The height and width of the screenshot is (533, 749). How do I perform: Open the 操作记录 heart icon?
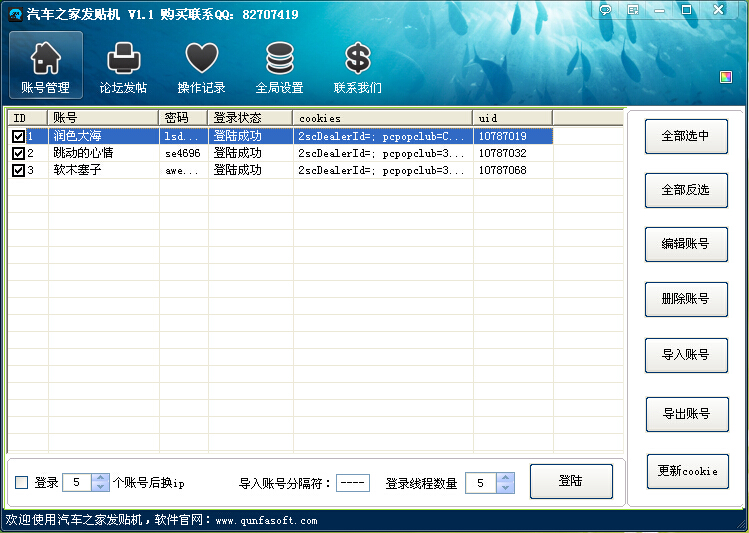[x=201, y=66]
